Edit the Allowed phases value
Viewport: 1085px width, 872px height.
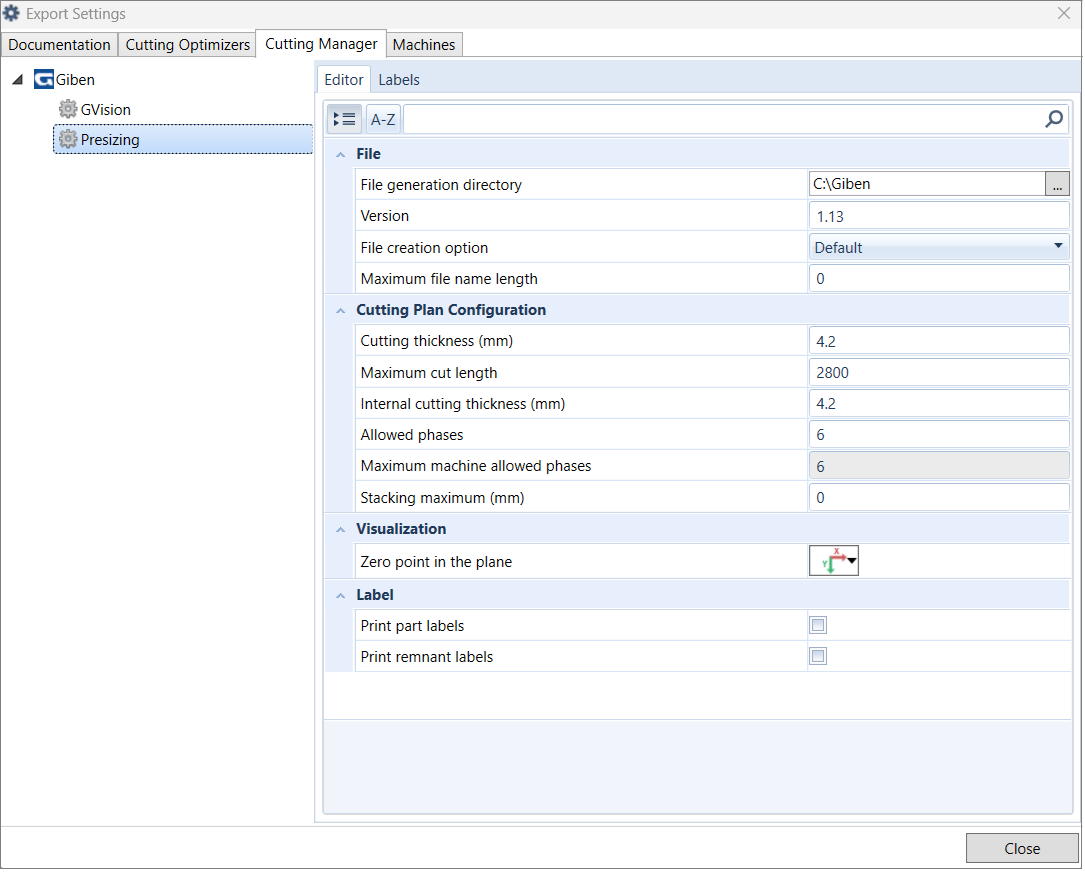(939, 435)
